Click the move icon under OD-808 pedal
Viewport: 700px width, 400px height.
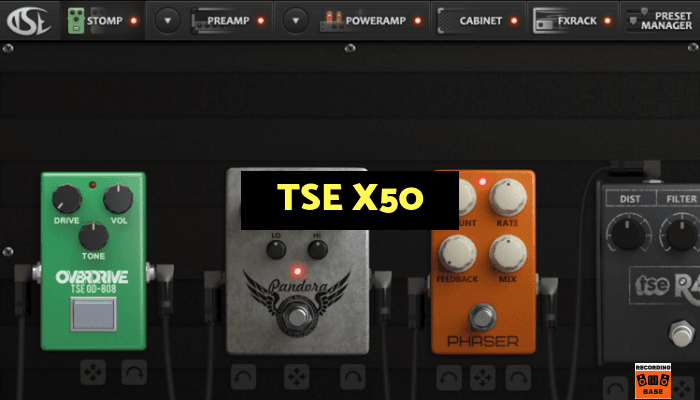point(93,373)
